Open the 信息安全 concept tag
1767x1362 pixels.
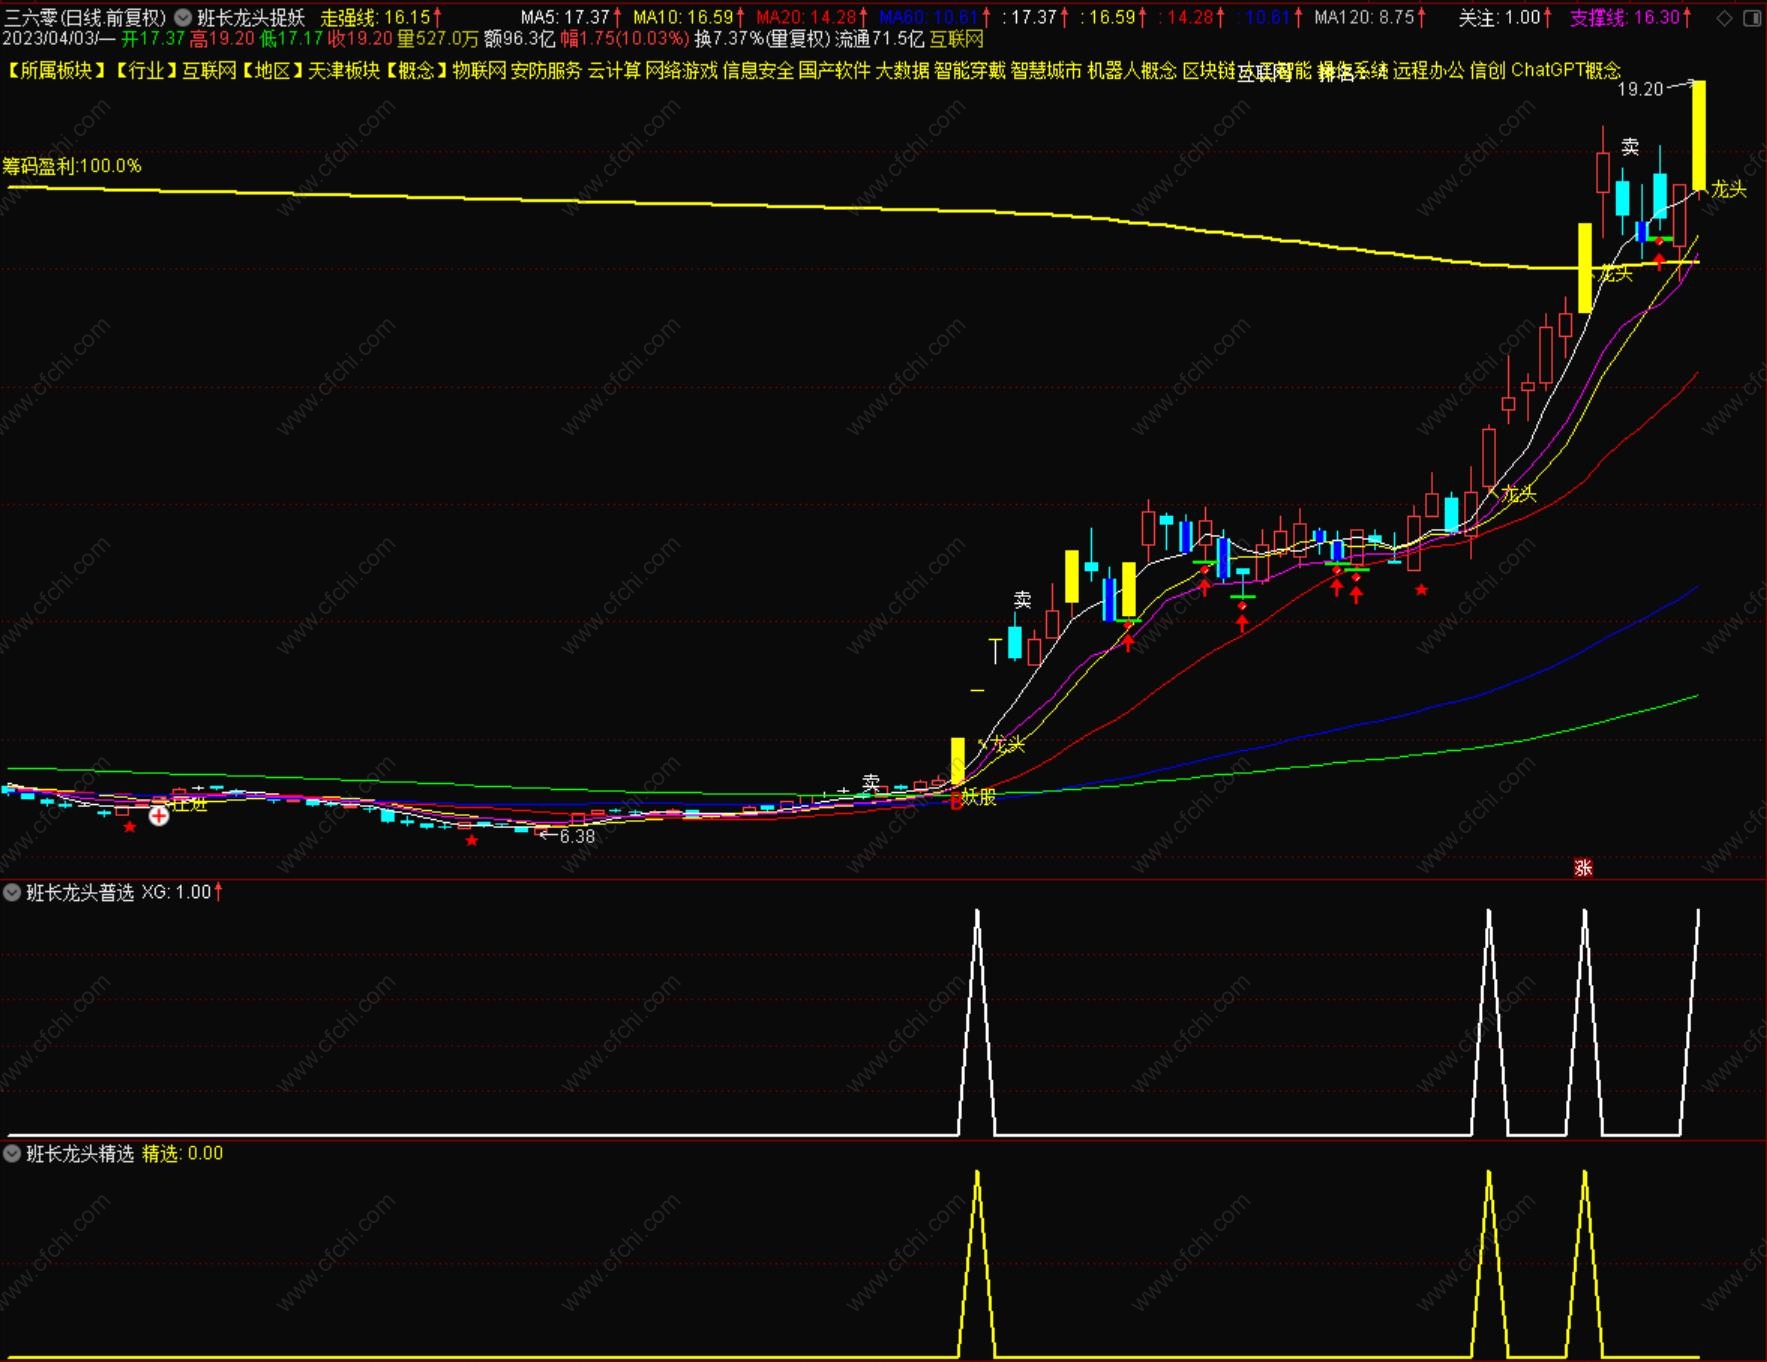click(x=758, y=70)
